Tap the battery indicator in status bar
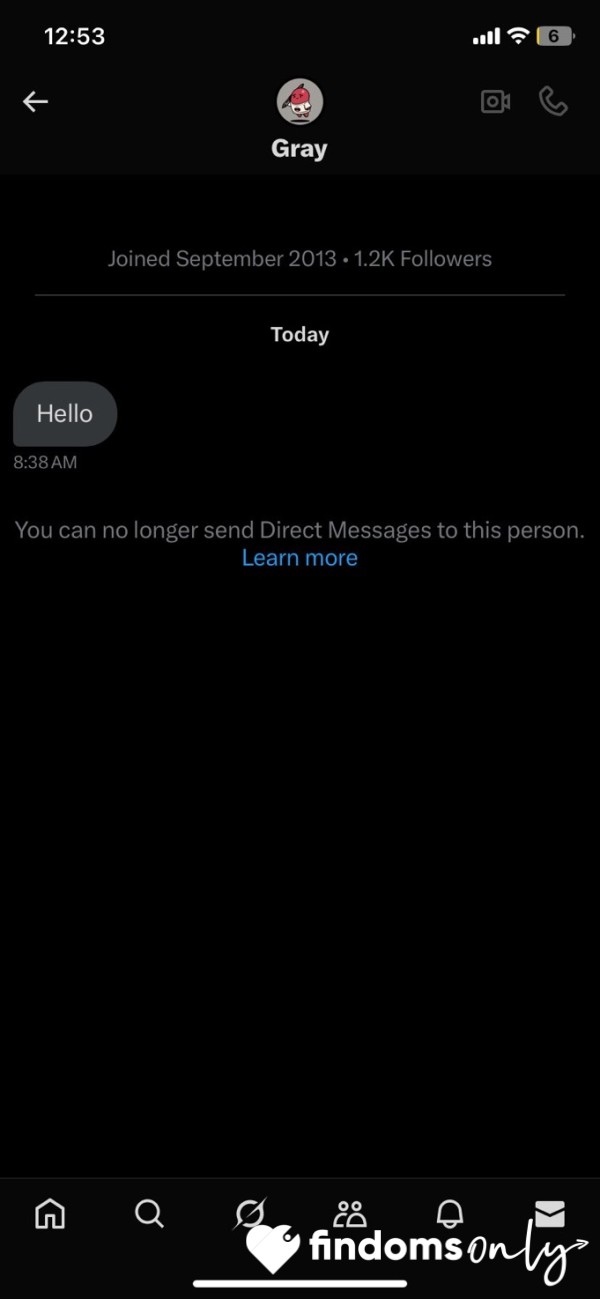The image size is (600, 1299). [x=555, y=37]
